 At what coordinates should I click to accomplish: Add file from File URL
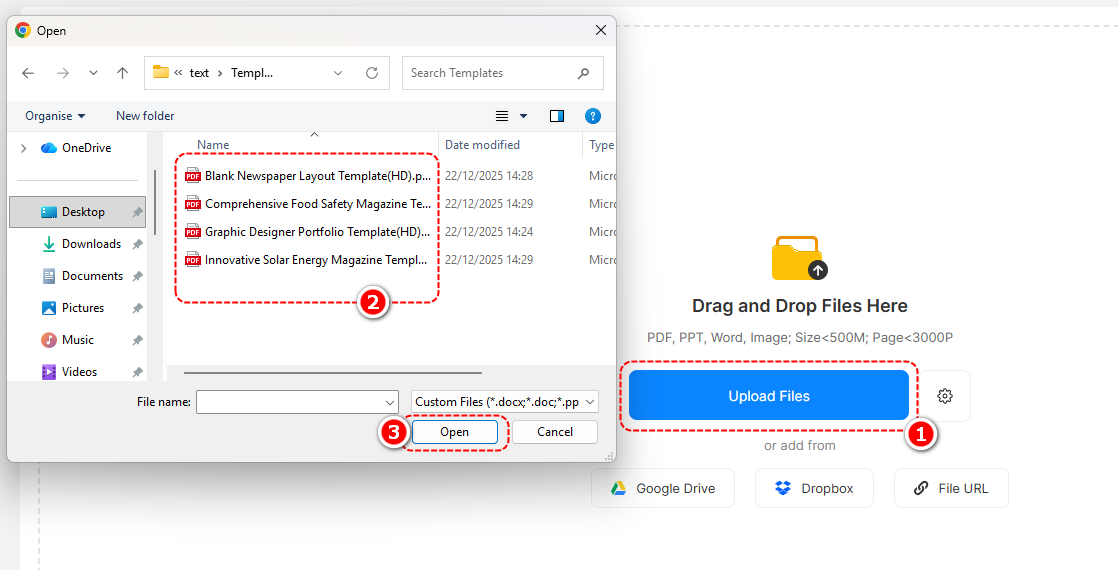(951, 488)
